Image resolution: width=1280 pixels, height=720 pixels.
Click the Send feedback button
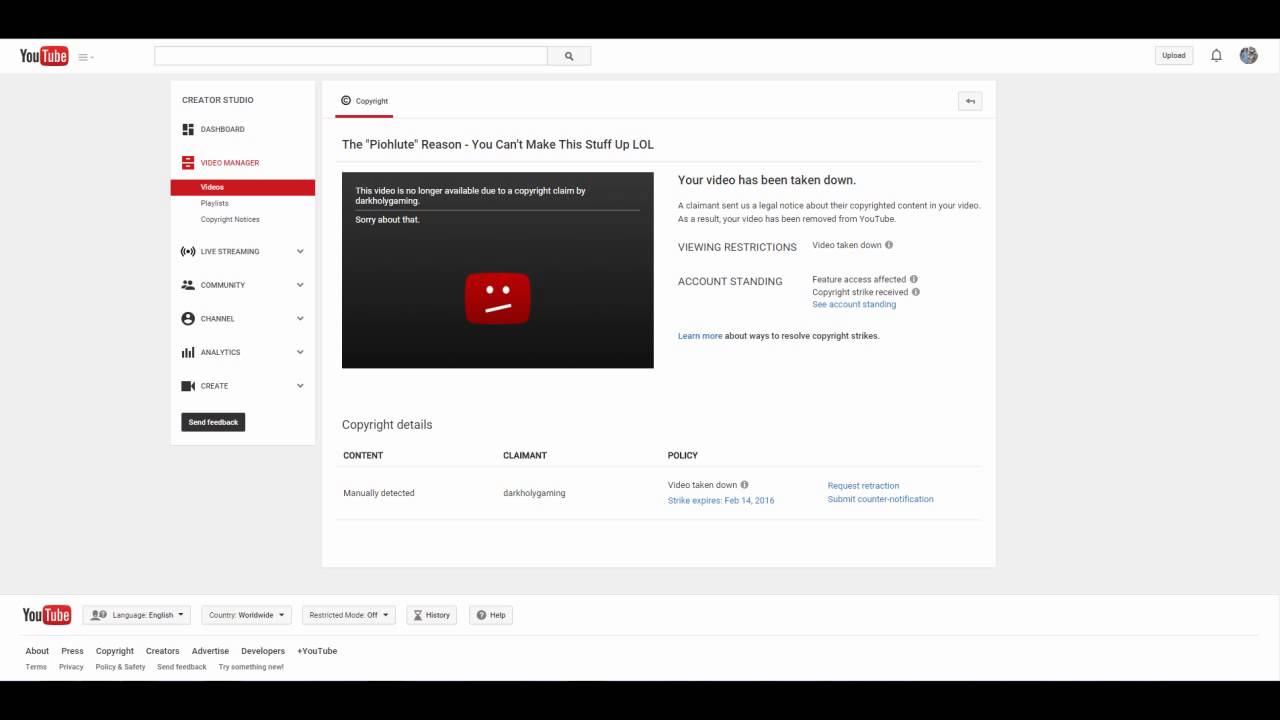tap(213, 422)
